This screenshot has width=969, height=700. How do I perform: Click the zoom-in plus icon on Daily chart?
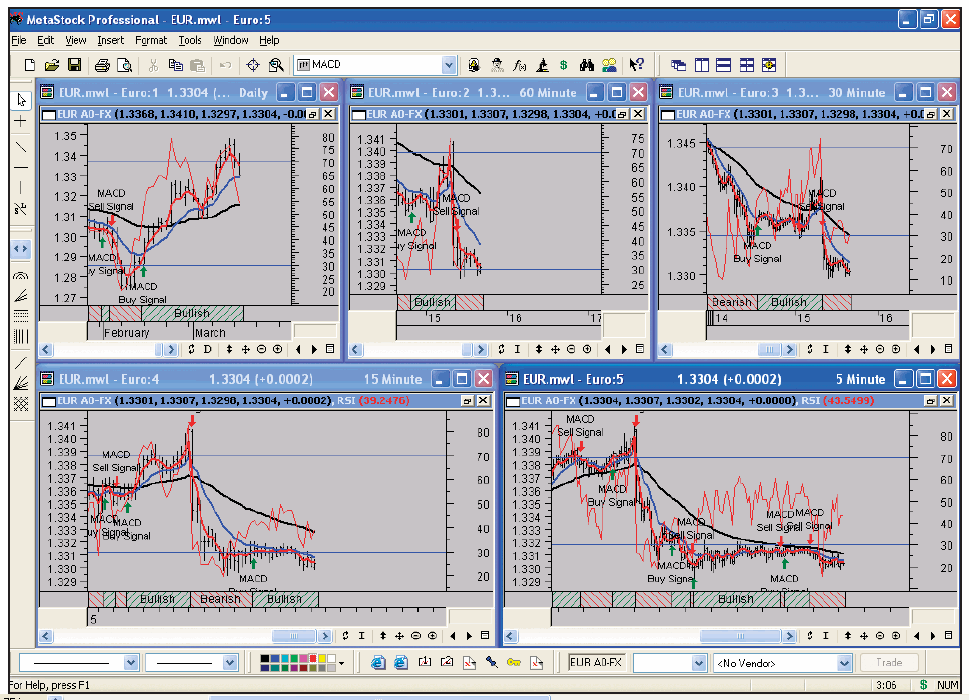coord(277,350)
